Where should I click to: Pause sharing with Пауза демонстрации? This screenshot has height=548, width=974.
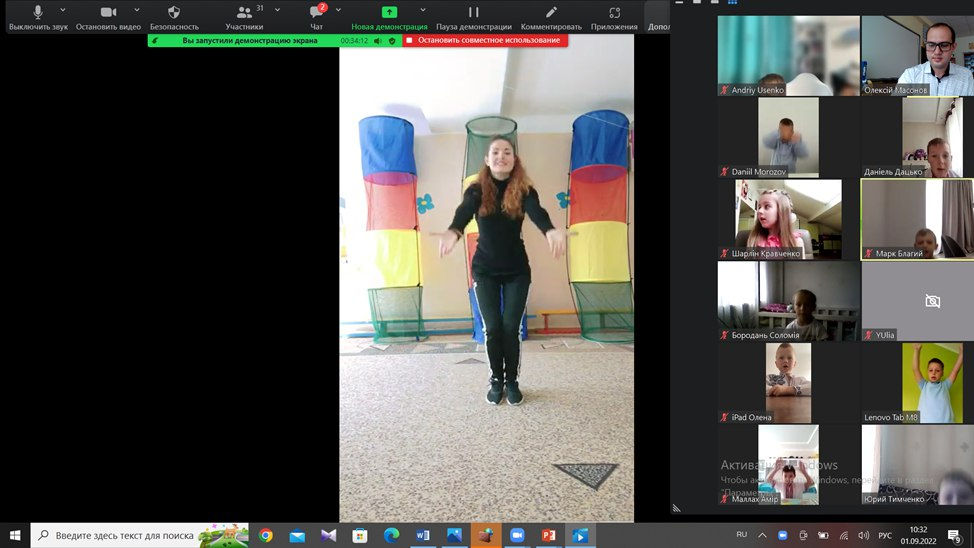point(474,17)
